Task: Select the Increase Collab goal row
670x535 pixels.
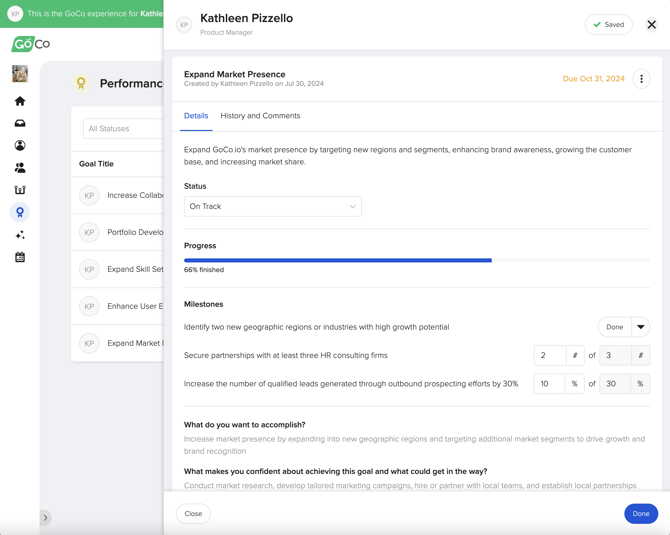Action: (117, 195)
